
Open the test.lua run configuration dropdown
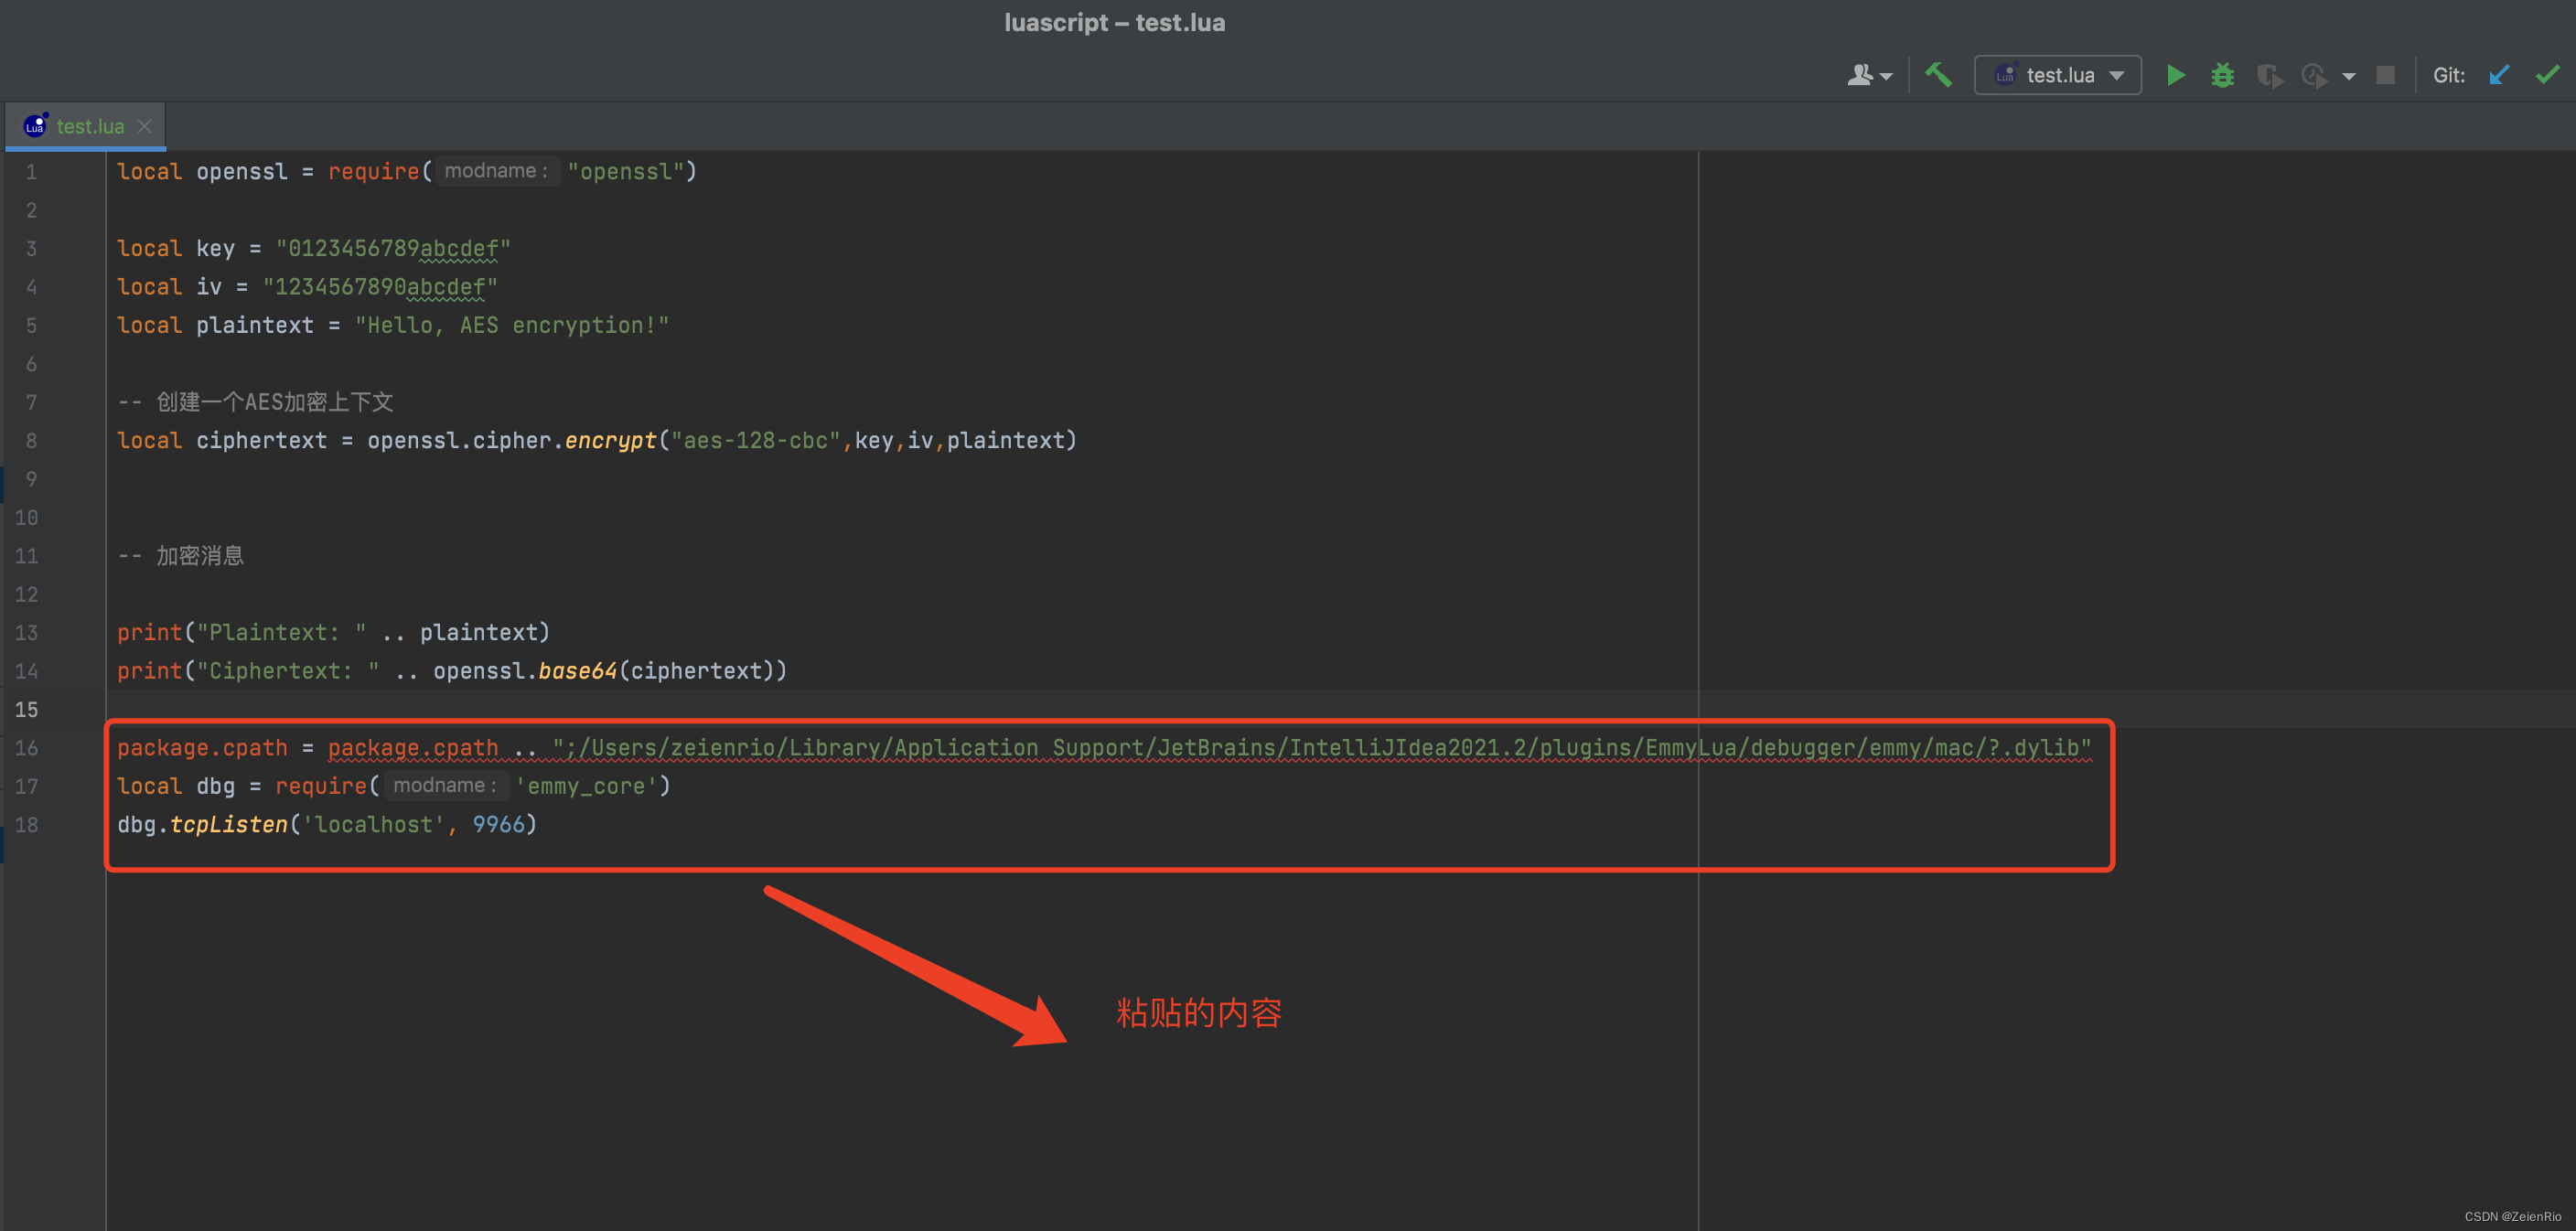click(2057, 75)
